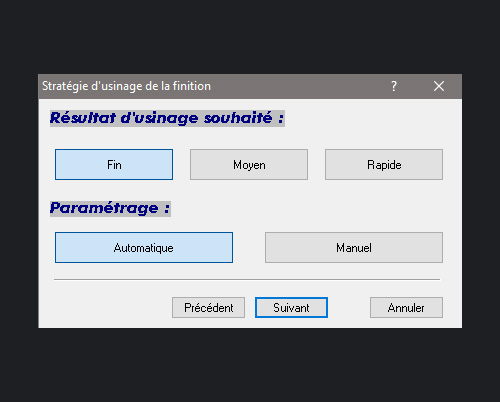Select the Fin machining result option
Screen dimensions: 500x402
114,165
